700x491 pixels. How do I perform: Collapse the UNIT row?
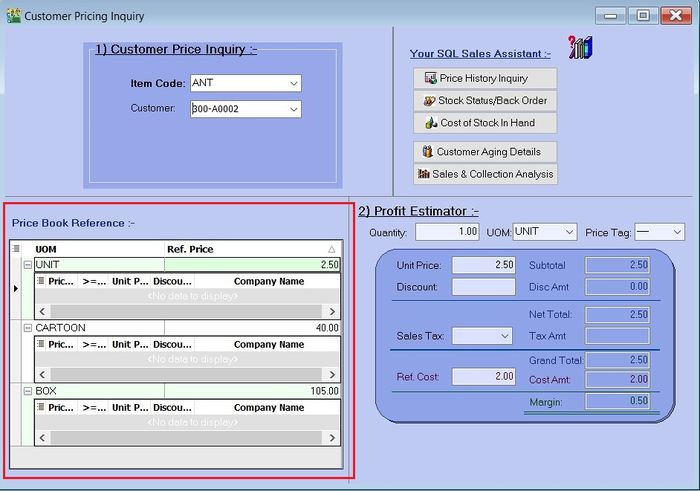coord(28,265)
